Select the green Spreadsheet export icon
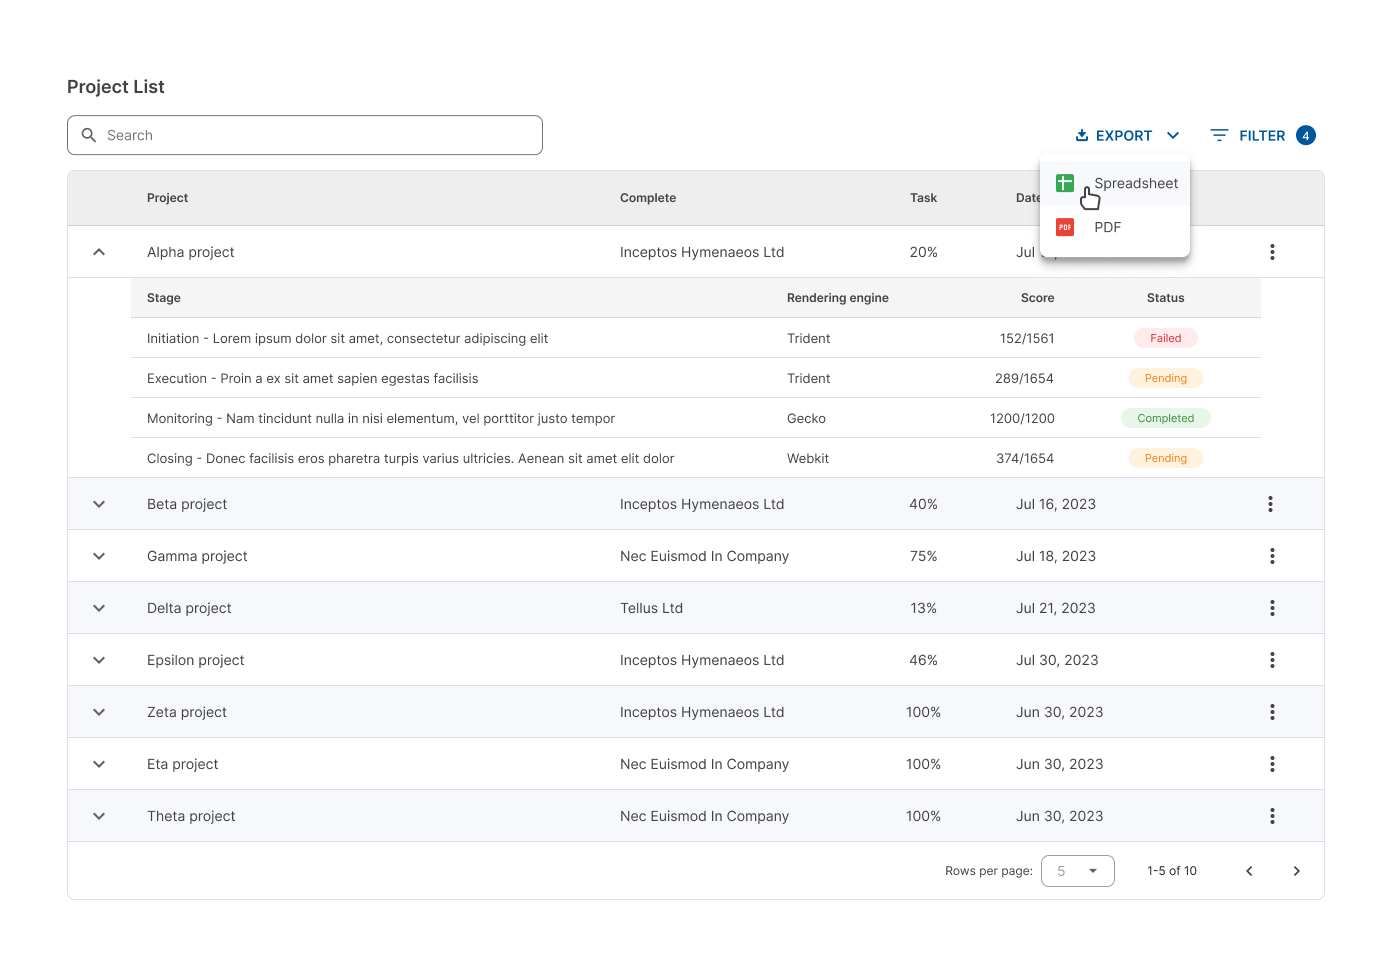Viewport: 1393px width, 972px height. click(1064, 183)
